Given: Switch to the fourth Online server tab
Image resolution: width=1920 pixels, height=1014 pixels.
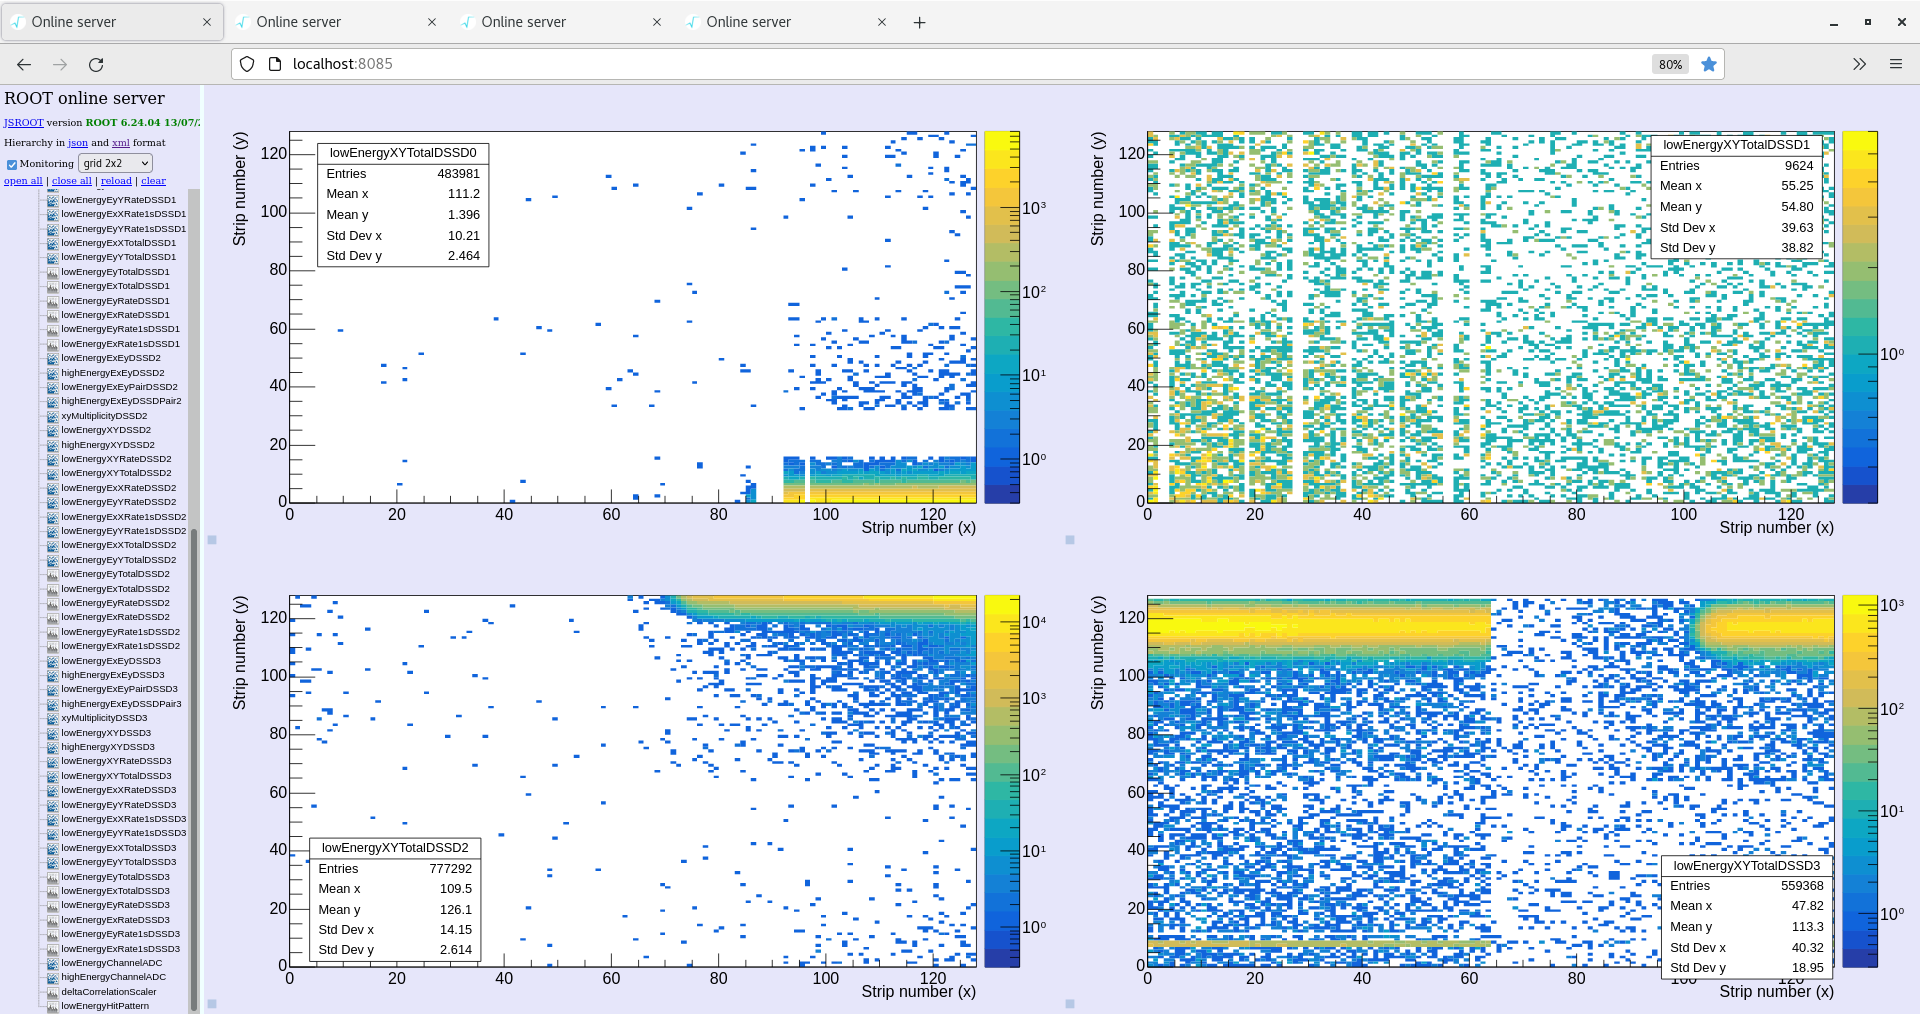Looking at the screenshot, I should 748,22.
